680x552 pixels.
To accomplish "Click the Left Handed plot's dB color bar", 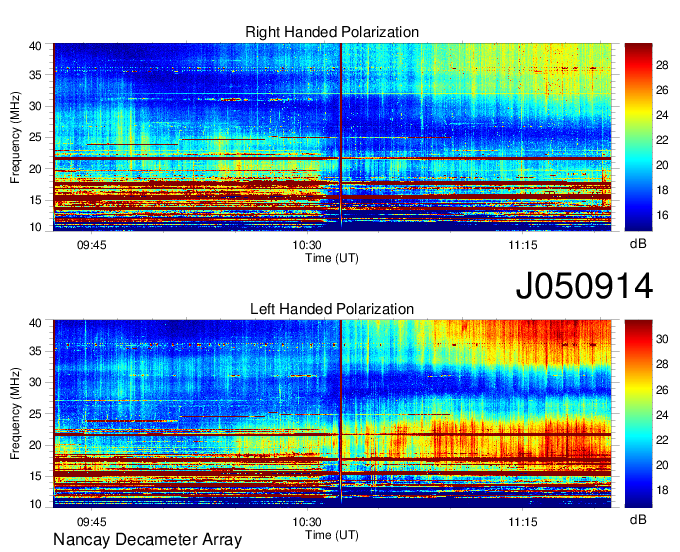I will pos(638,414).
